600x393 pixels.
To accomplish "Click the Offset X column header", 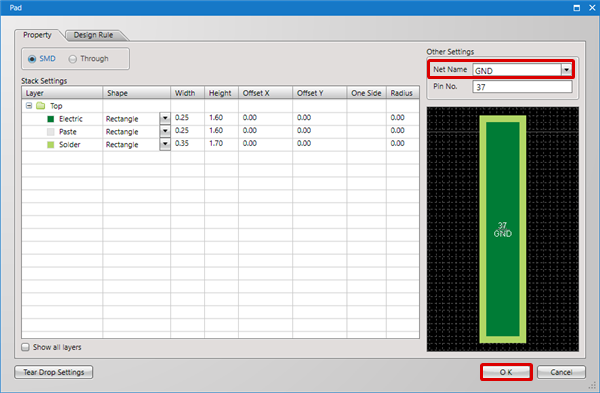I will [x=266, y=93].
